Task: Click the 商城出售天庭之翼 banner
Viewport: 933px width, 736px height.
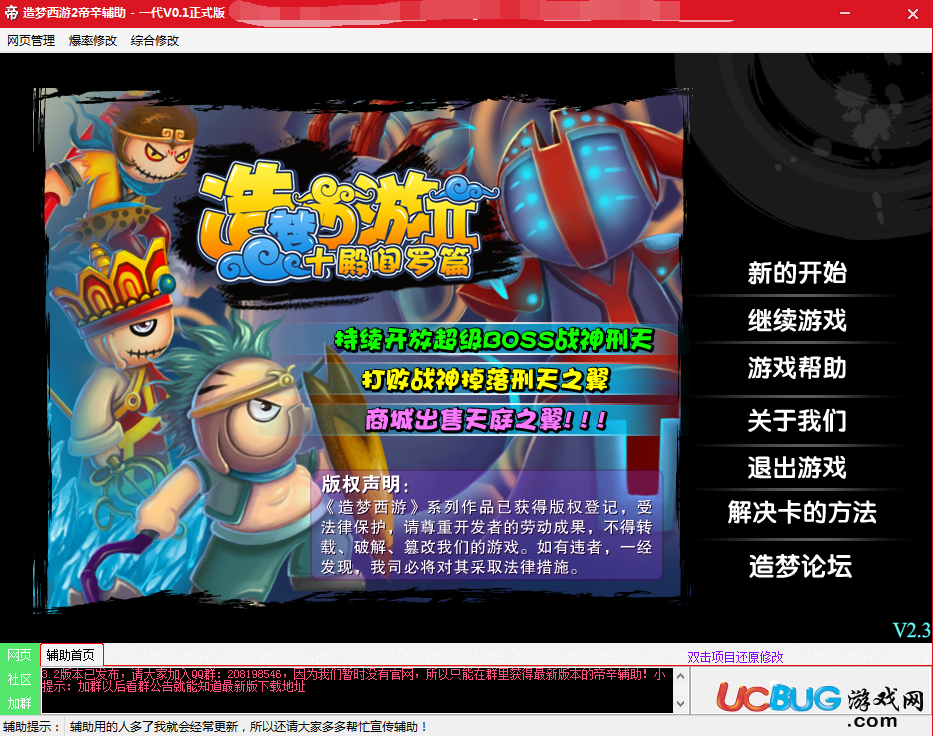Action: [486, 419]
